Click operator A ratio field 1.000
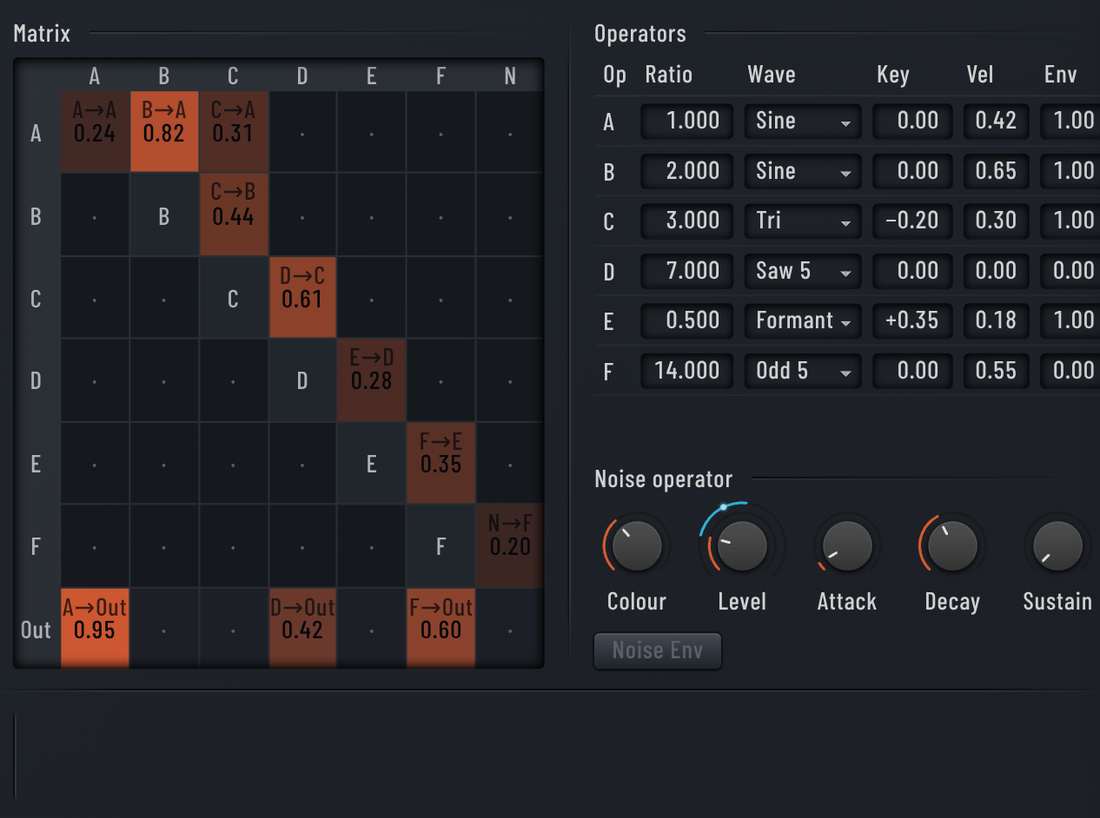This screenshot has width=1100, height=818. coord(687,121)
